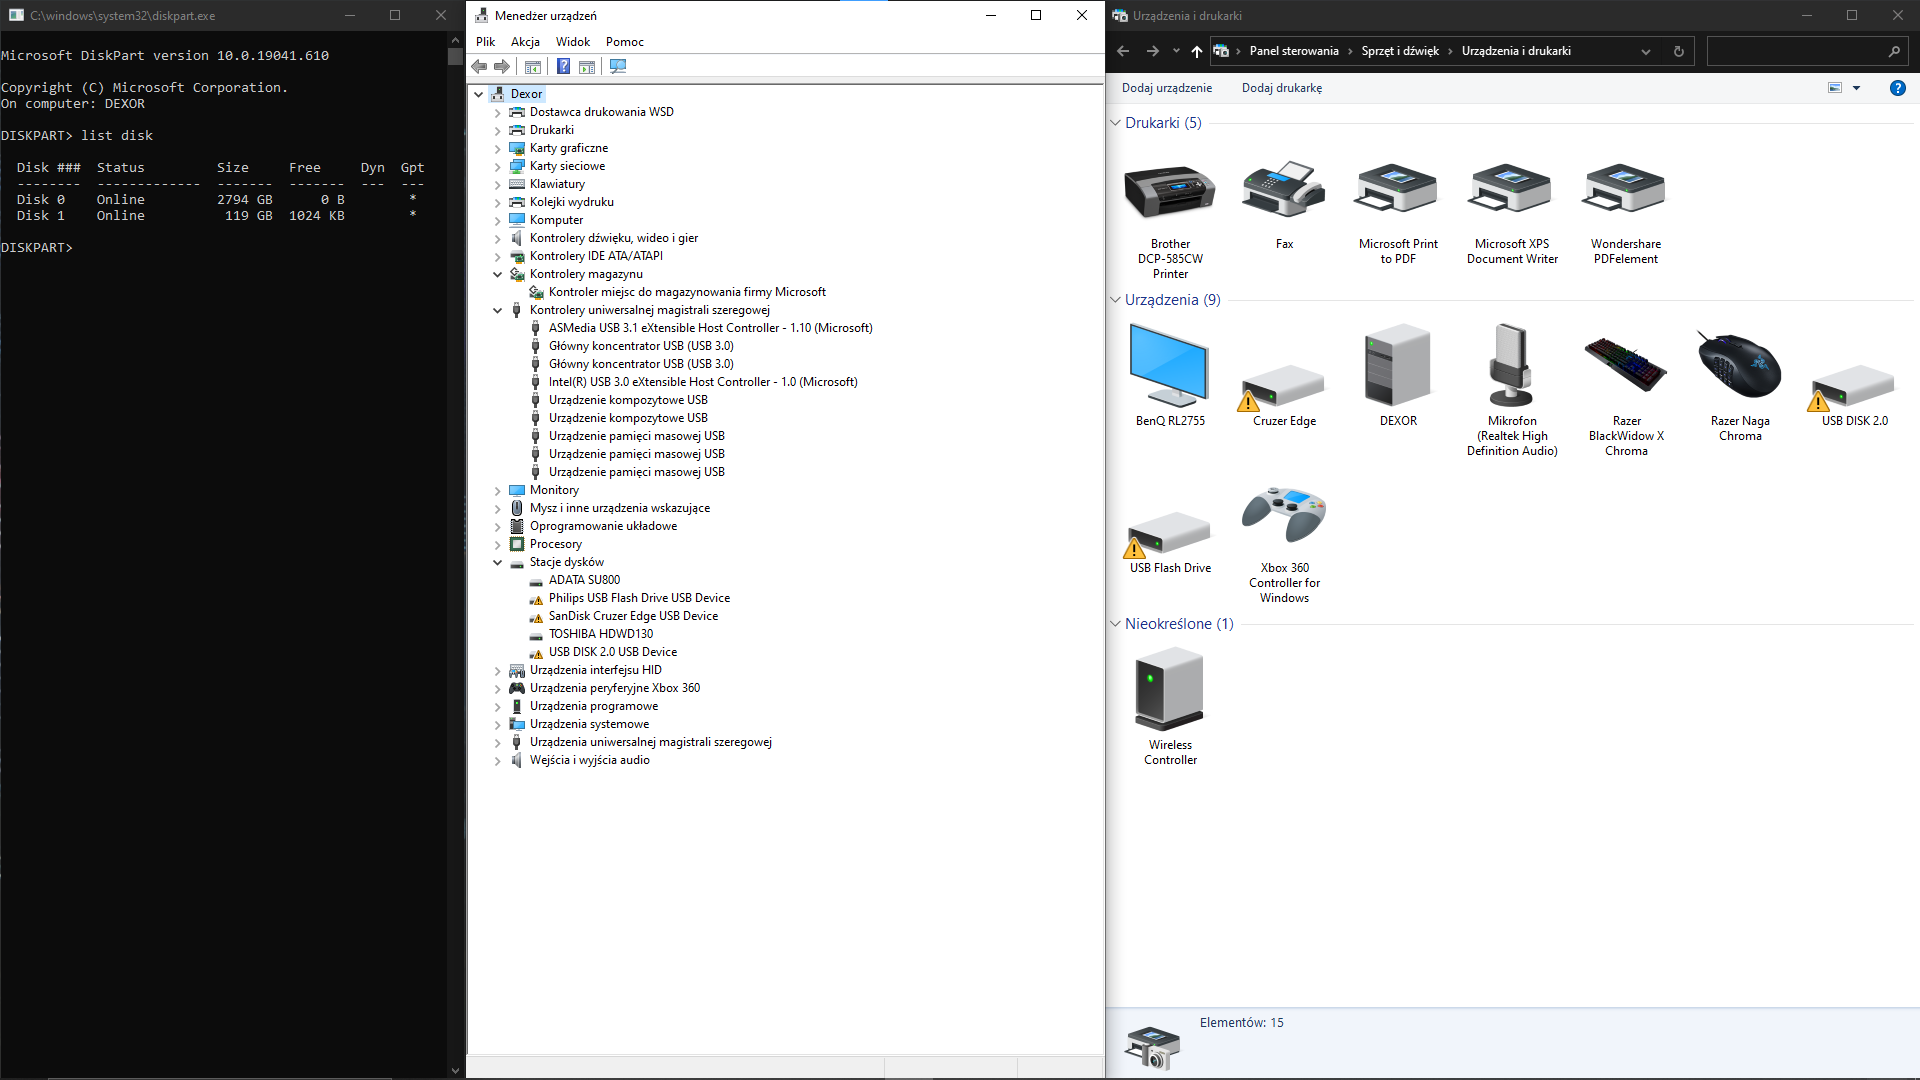This screenshot has height=1080, width=1920.
Task: Click the help icon in Devices and Printers
Action: (1897, 88)
